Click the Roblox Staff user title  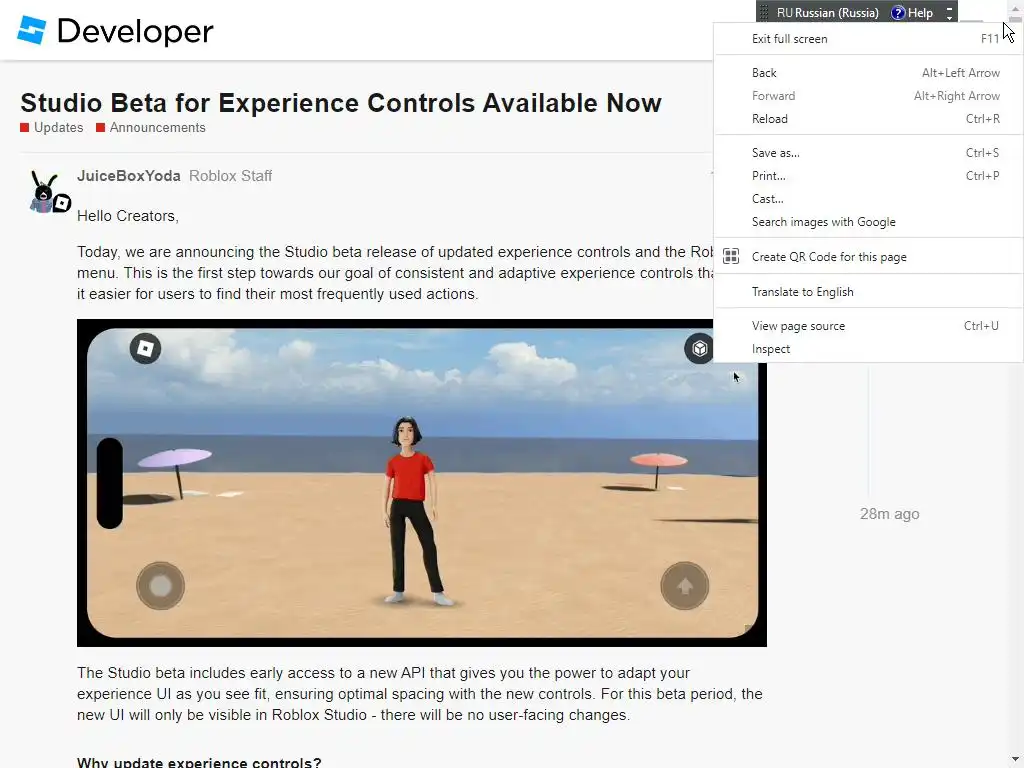[231, 176]
